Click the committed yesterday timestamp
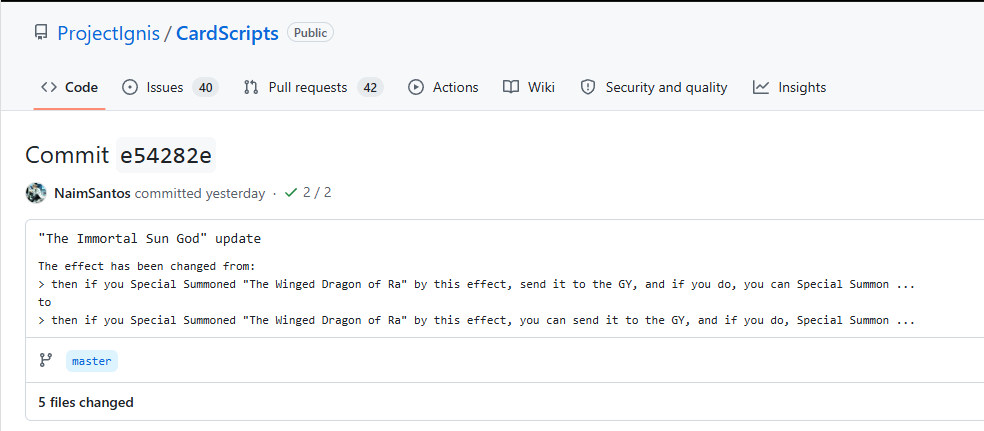 200,193
